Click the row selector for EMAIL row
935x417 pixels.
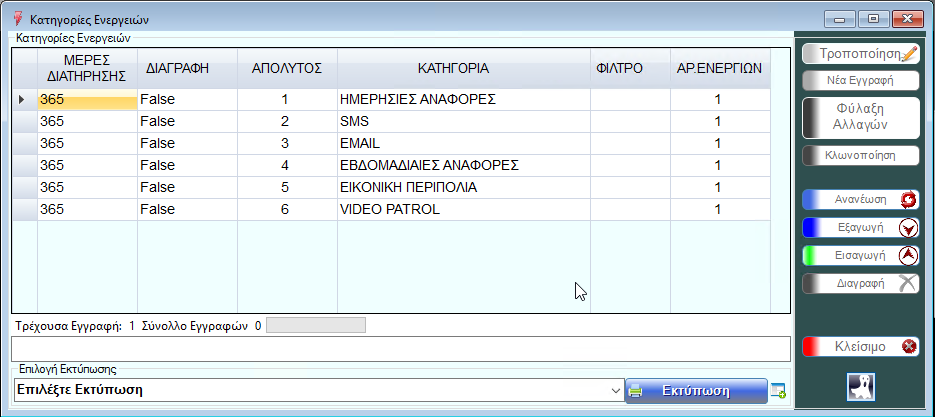[x=24, y=144]
